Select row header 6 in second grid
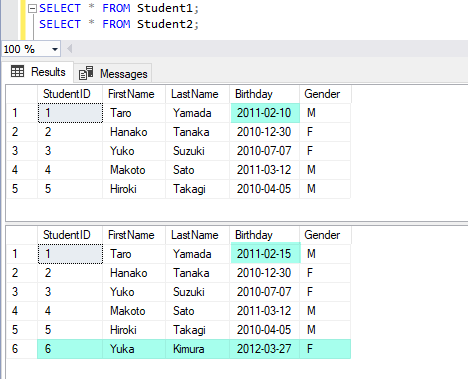 pos(22,349)
